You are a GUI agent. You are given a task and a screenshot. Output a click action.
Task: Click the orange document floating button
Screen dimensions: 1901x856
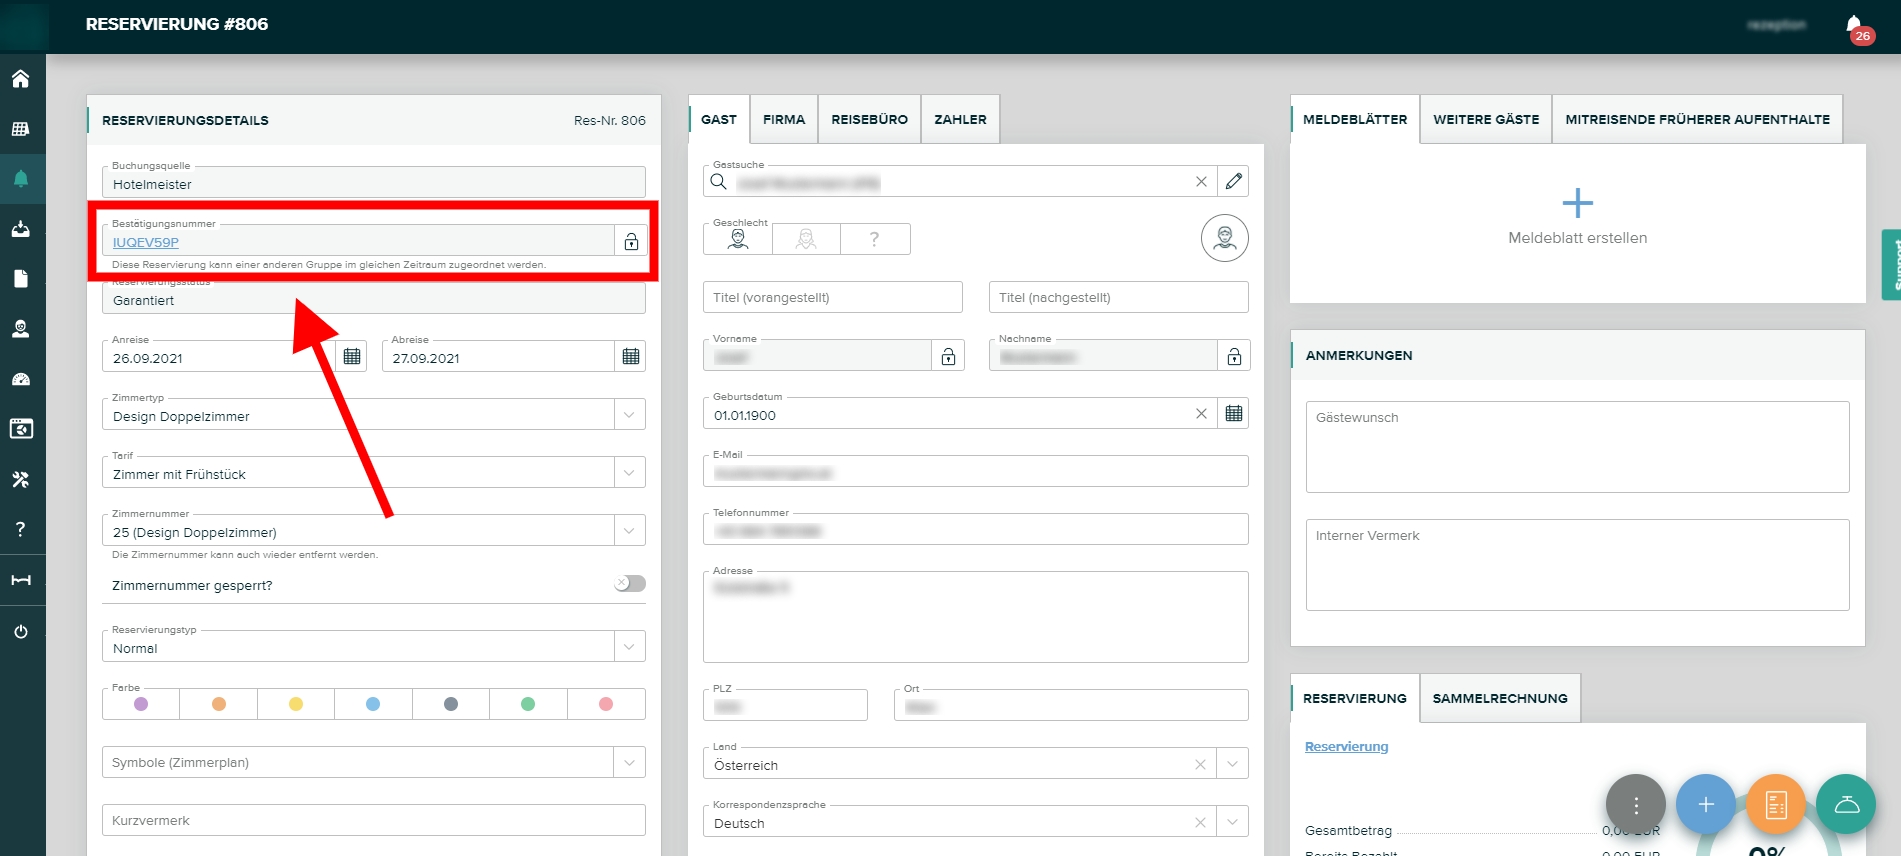coord(1775,804)
